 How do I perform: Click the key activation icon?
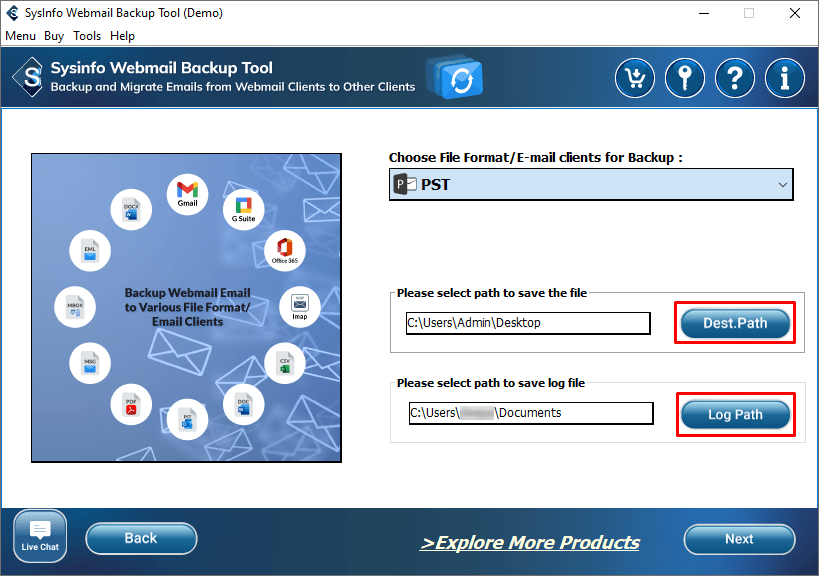(x=685, y=78)
